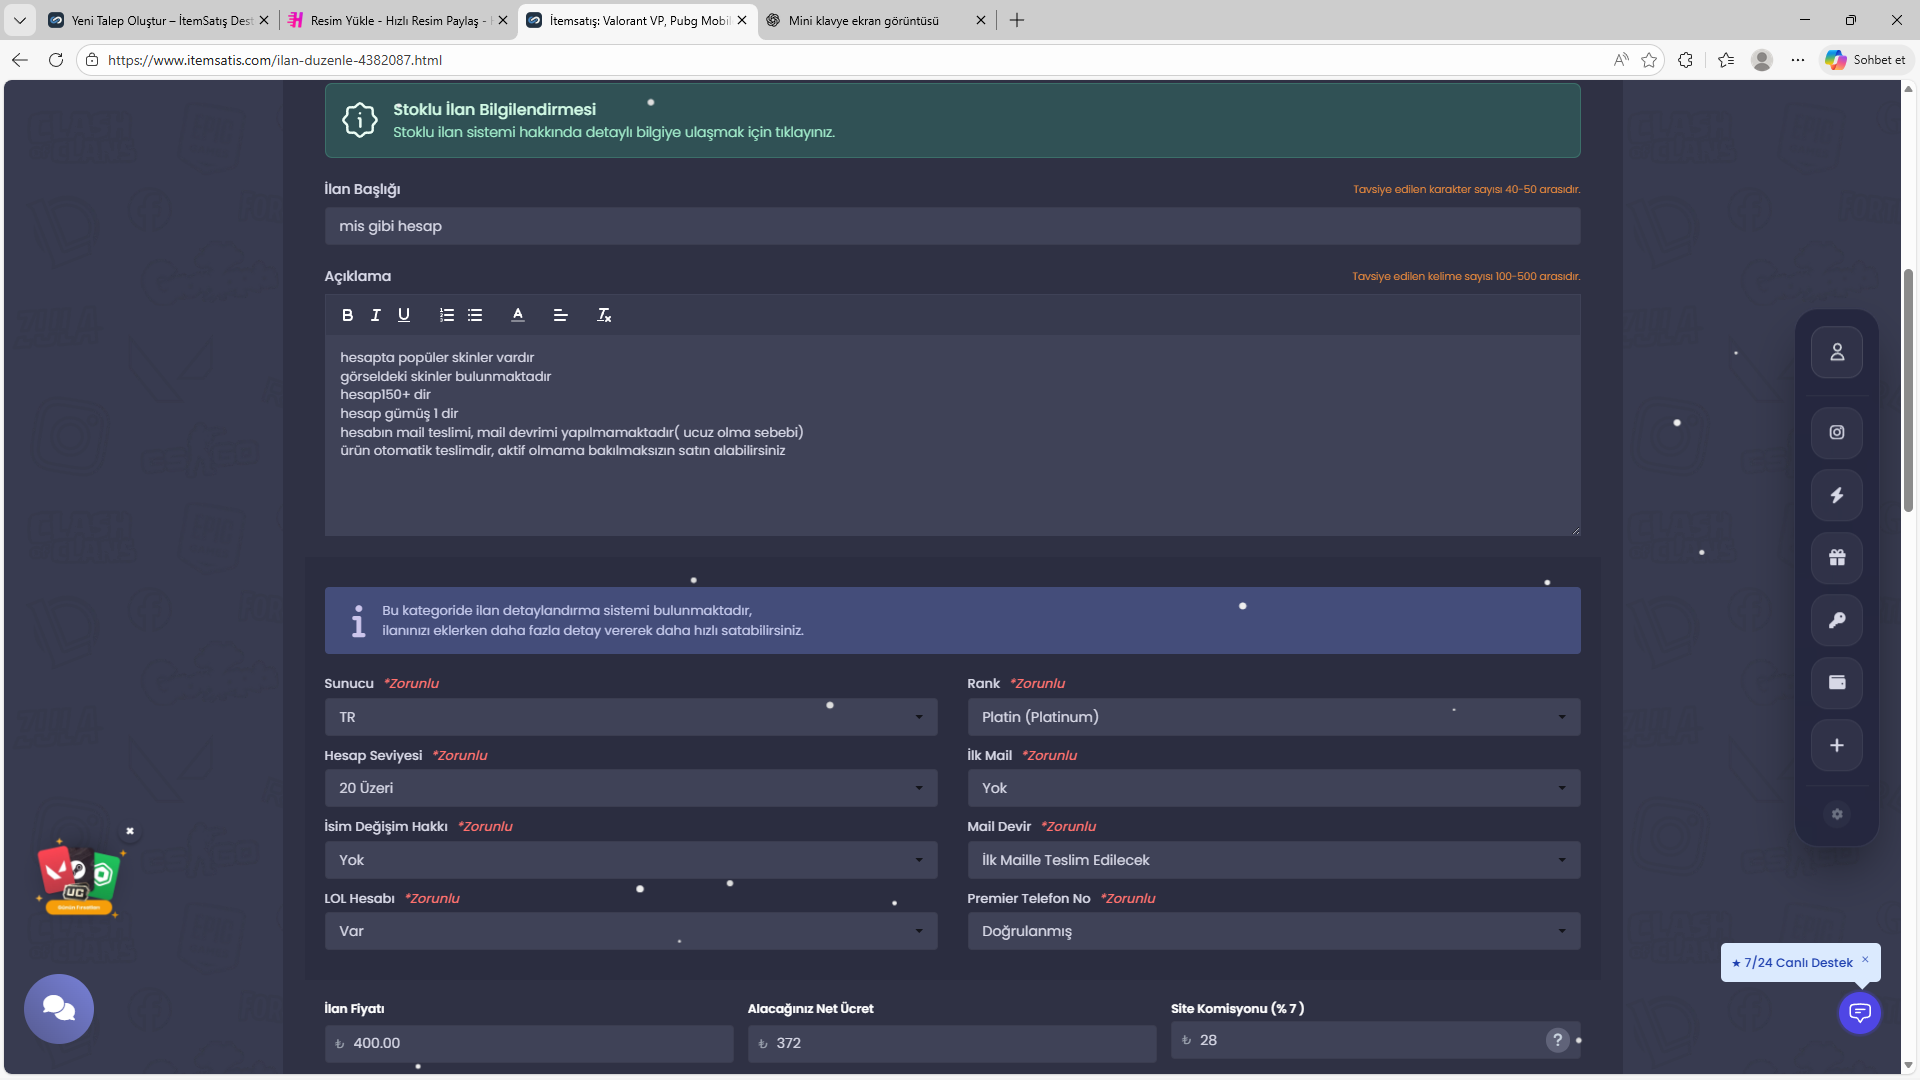Click into the Açıklama description text area
Image resolution: width=1920 pixels, height=1080 pixels.
click(952, 435)
